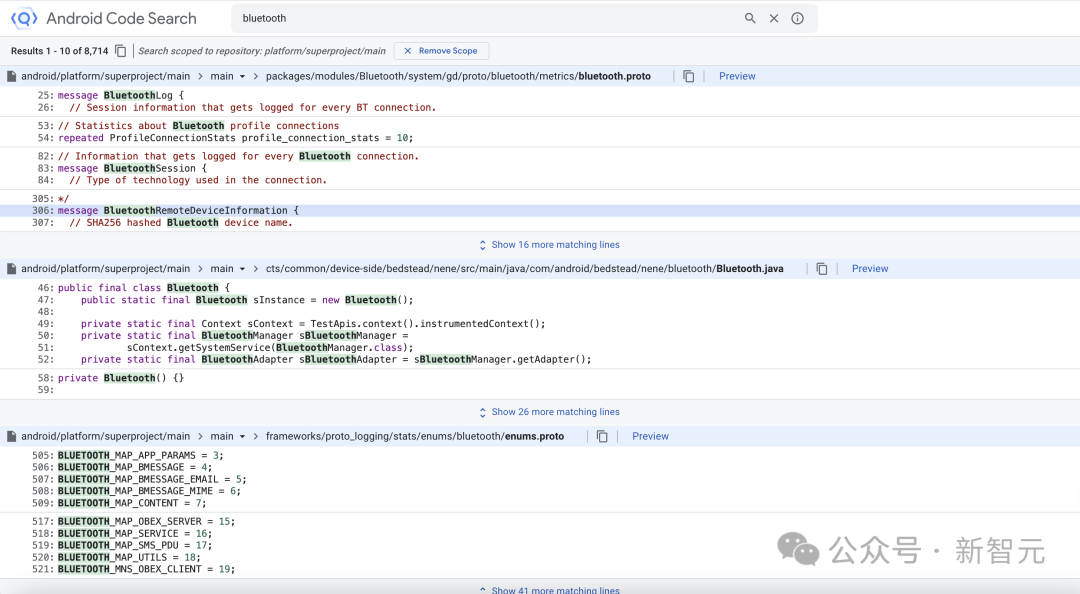Focus the search field containing bluetooth
This screenshot has width=1080, height=594.
click(x=486, y=19)
